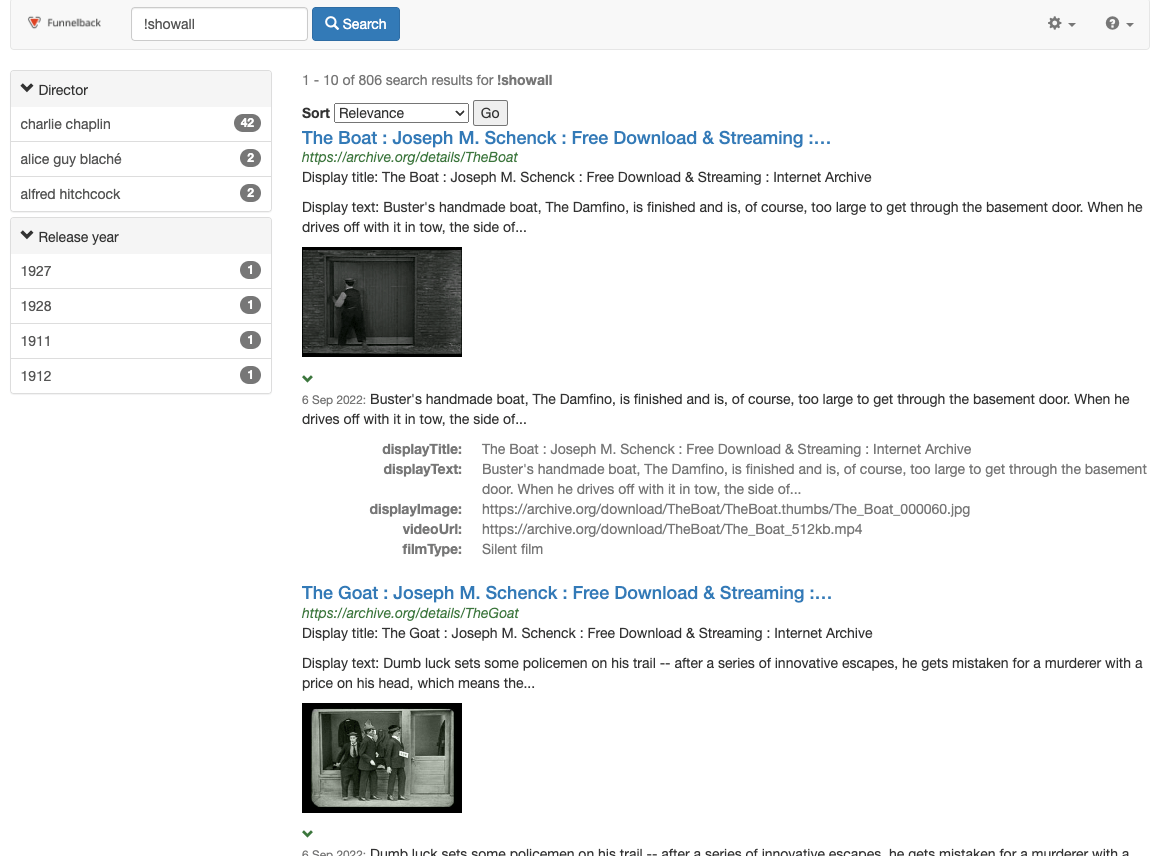Open the Sort by Relevance dropdown
Viewport: 1176px width, 856px height.
401,113
